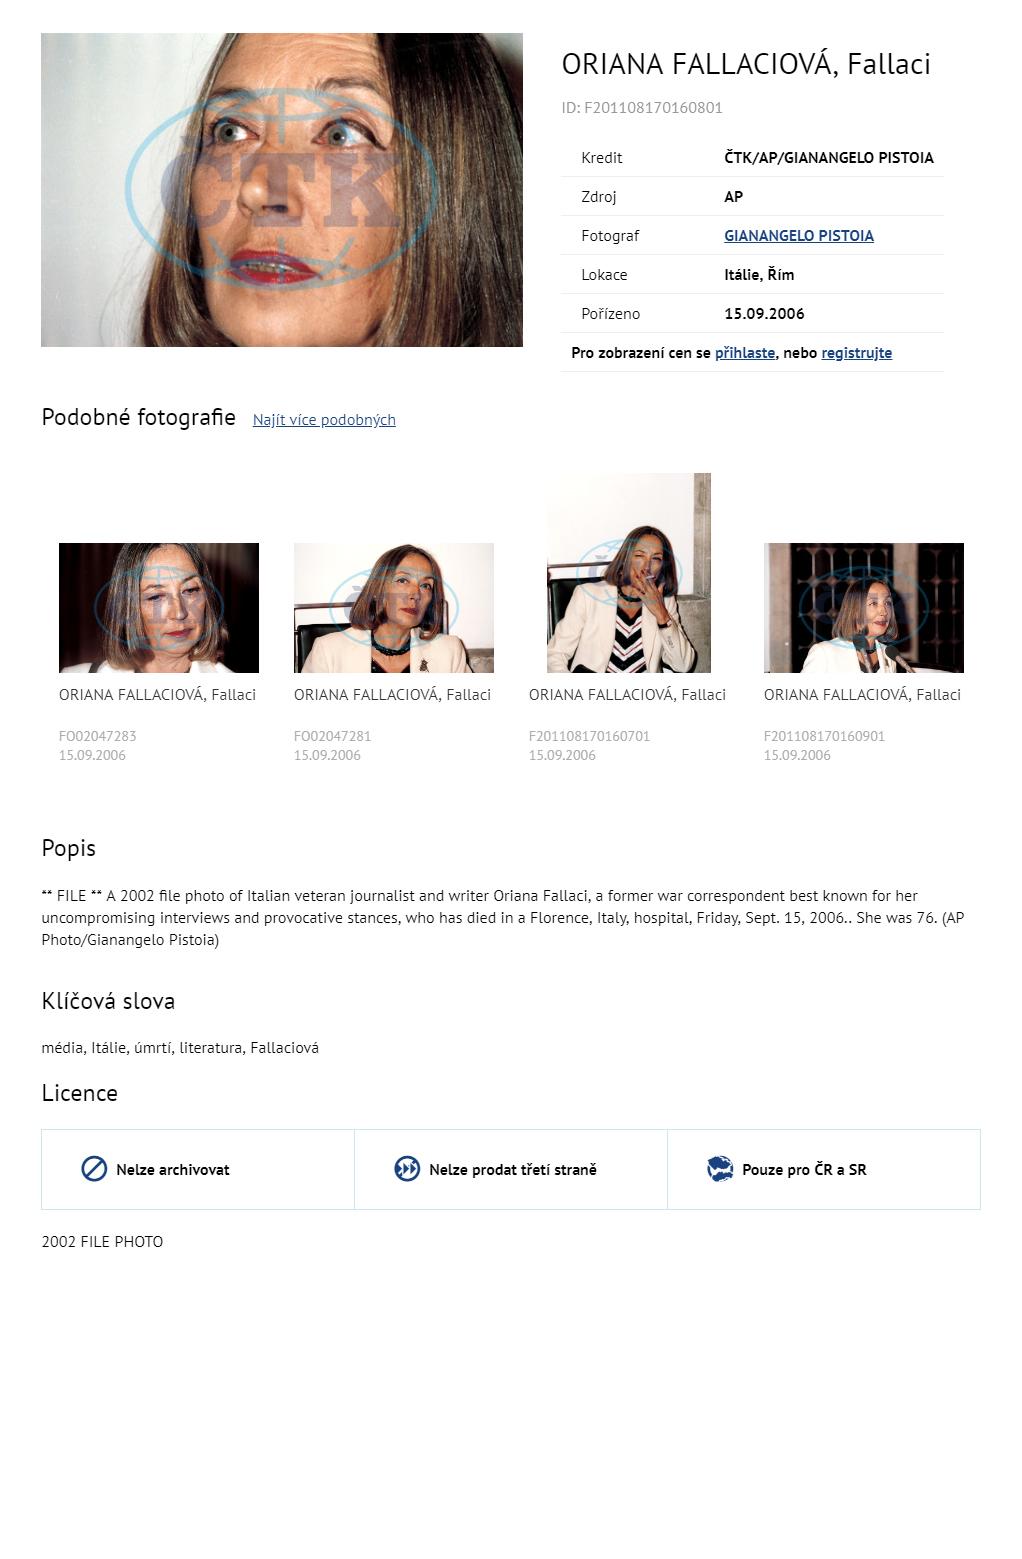The height and width of the screenshot is (1559, 1022).
Task: Click the caption above ID F201108170160701
Action: coord(627,695)
